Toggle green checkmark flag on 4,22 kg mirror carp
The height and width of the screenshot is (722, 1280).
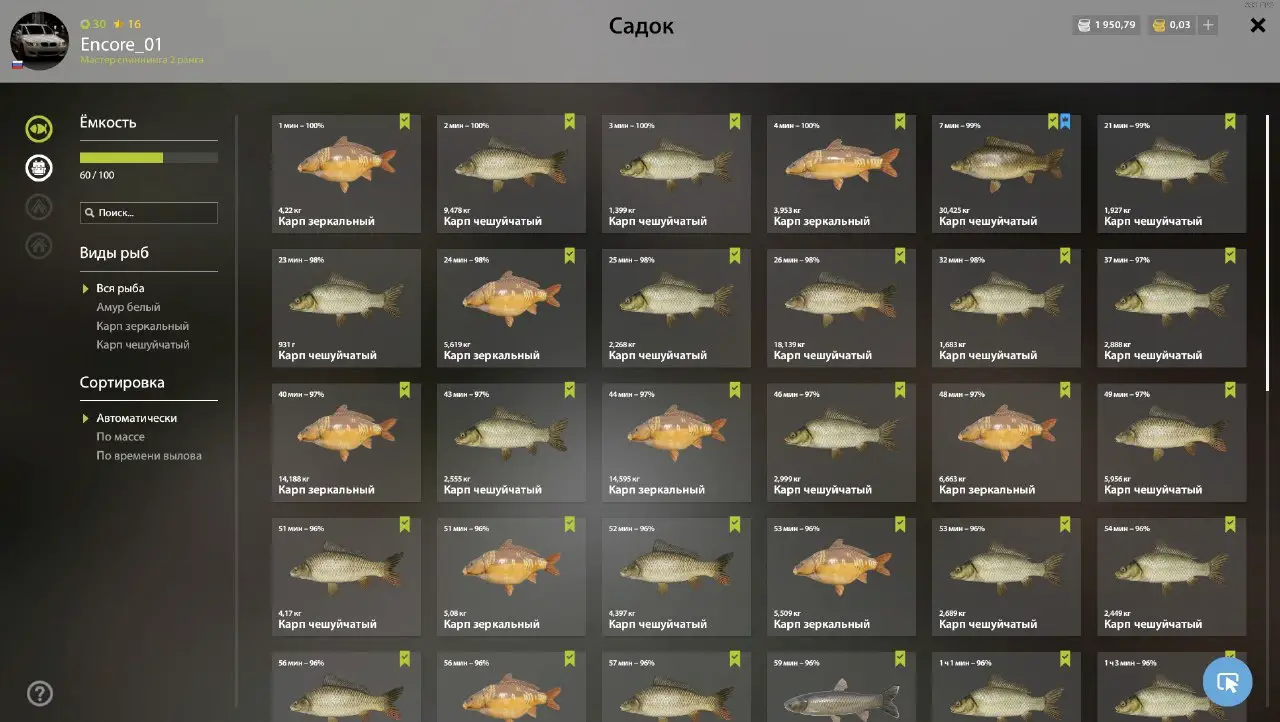click(x=405, y=121)
